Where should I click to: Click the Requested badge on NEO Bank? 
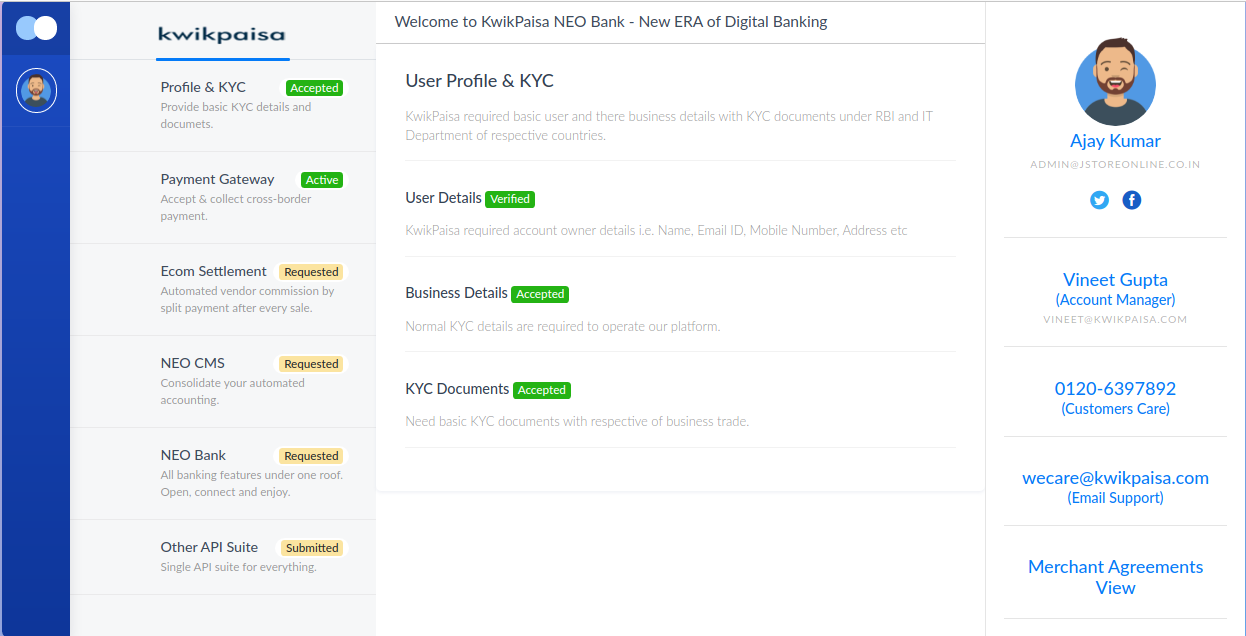(311, 456)
